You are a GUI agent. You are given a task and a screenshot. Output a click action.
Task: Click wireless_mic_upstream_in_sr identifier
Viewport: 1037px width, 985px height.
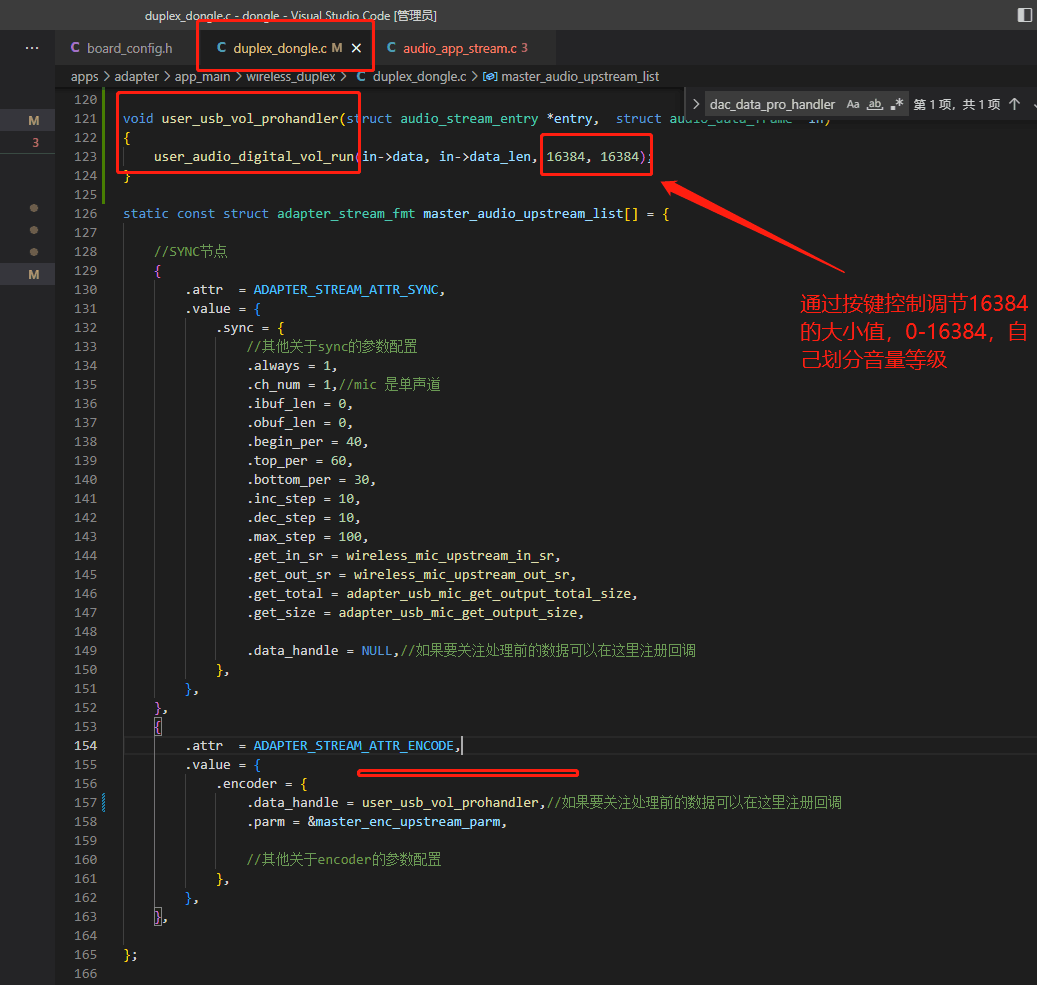(x=450, y=556)
